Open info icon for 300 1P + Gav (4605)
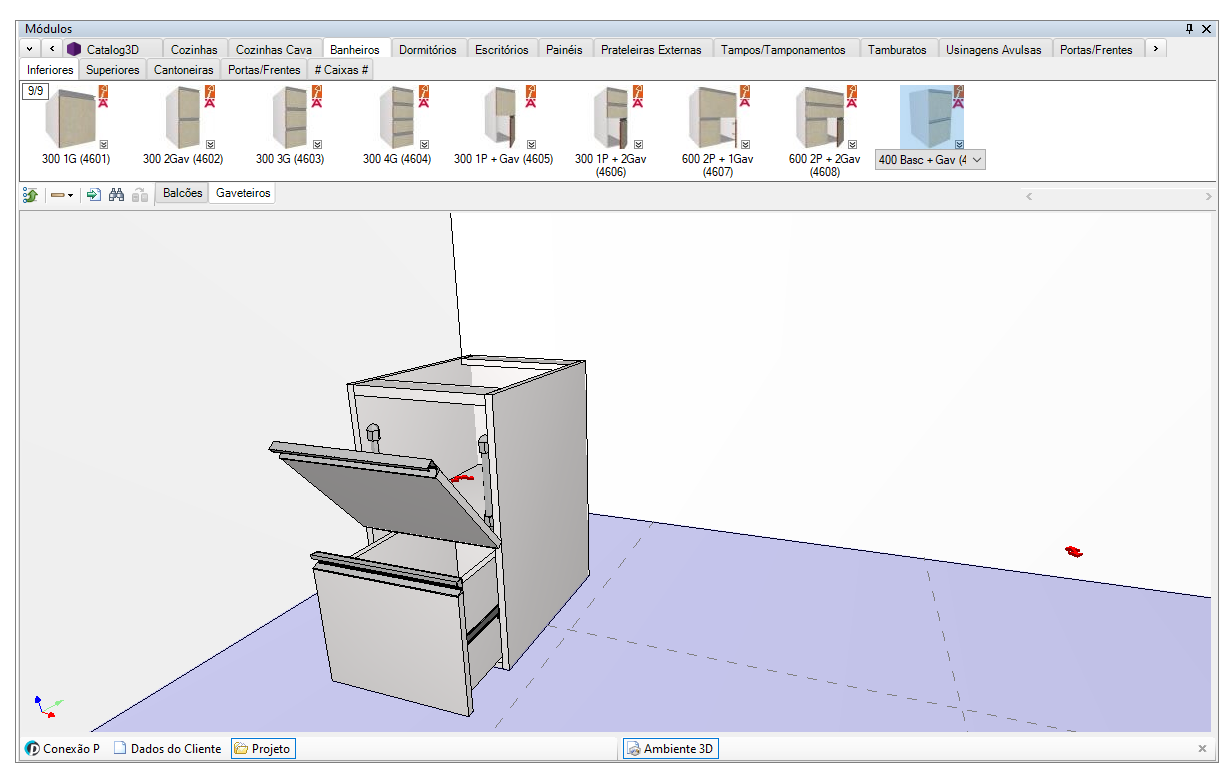Image resolution: width=1227 pixels, height=768 pixels. (x=531, y=96)
